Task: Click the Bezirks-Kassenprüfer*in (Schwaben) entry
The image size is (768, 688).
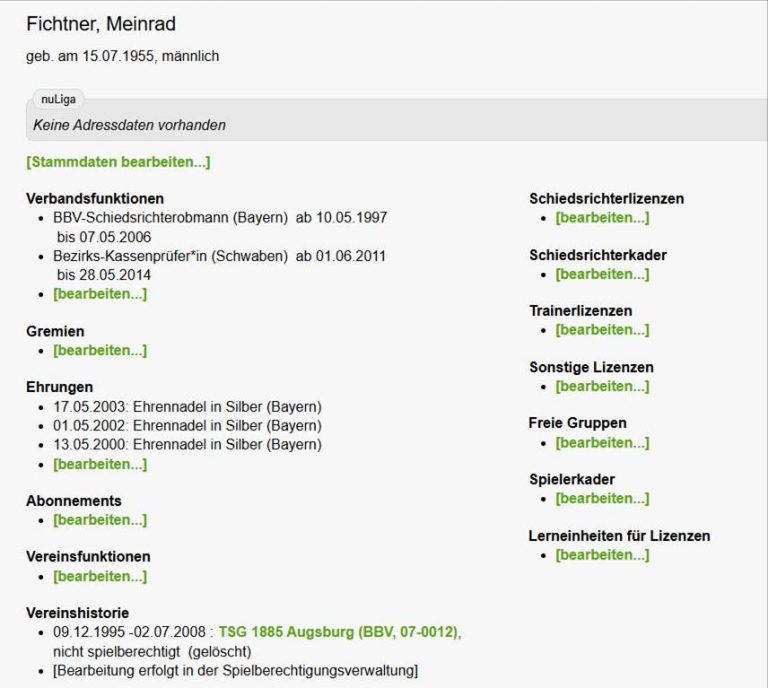Action: 170,256
